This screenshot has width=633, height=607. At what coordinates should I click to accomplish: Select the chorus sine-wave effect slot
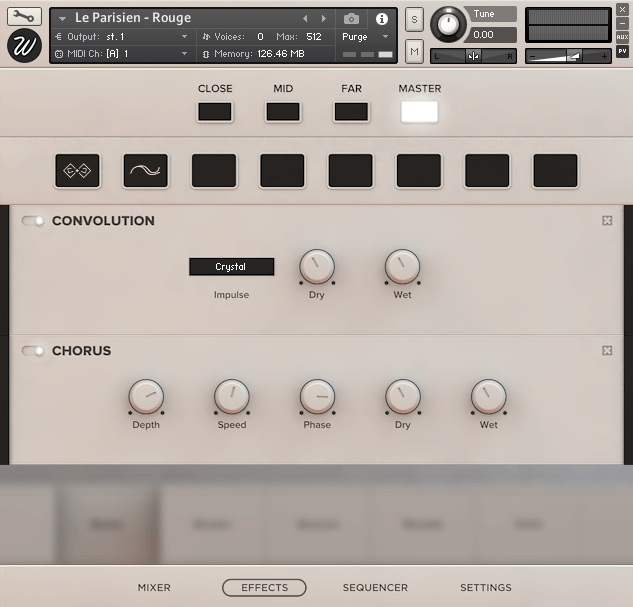pyautogui.click(x=145, y=171)
